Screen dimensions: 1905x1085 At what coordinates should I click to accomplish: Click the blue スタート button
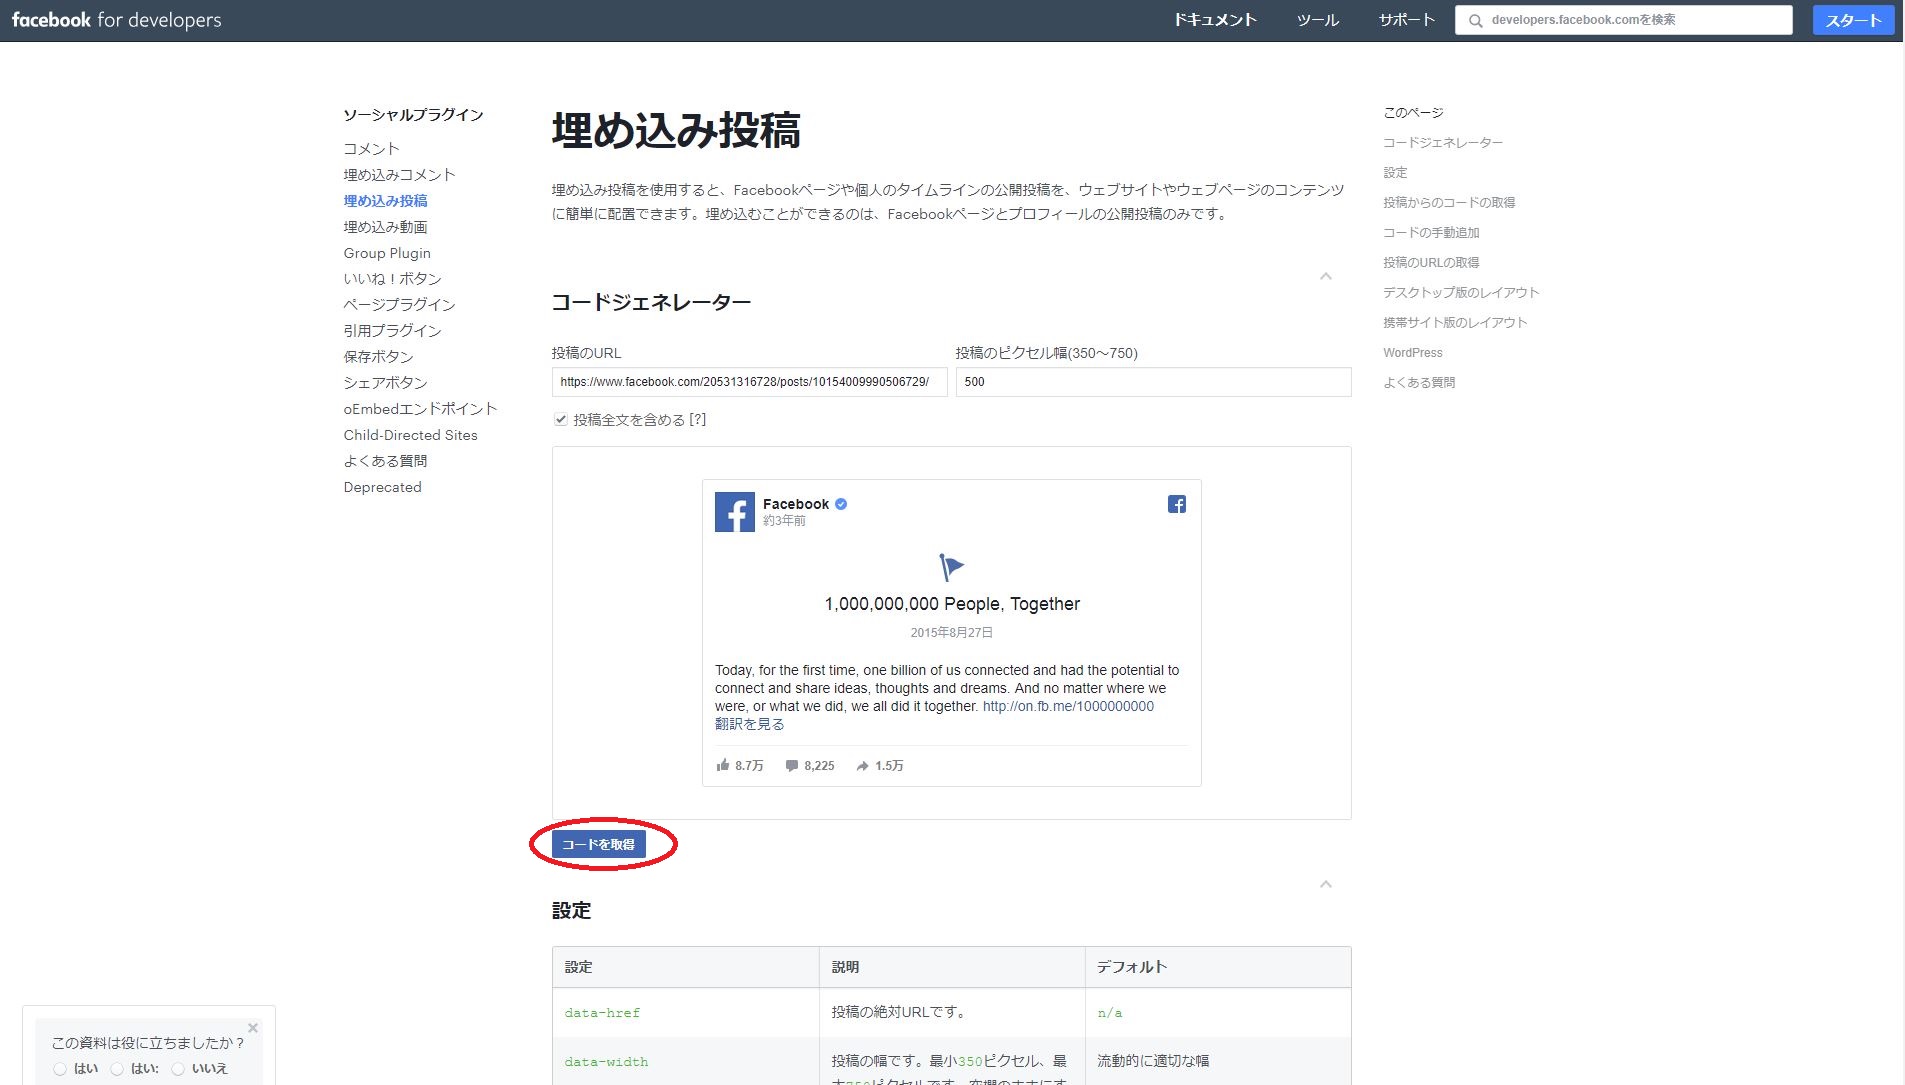pyautogui.click(x=1852, y=20)
